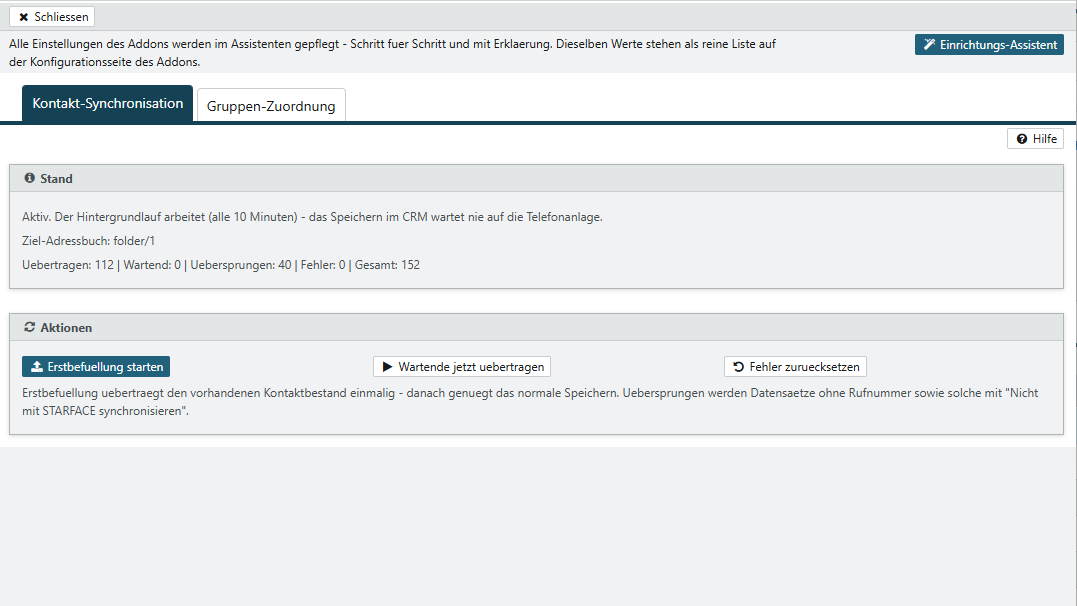Switch to the Gruppen-Zuordnung tab
1077x606 pixels.
coord(271,105)
